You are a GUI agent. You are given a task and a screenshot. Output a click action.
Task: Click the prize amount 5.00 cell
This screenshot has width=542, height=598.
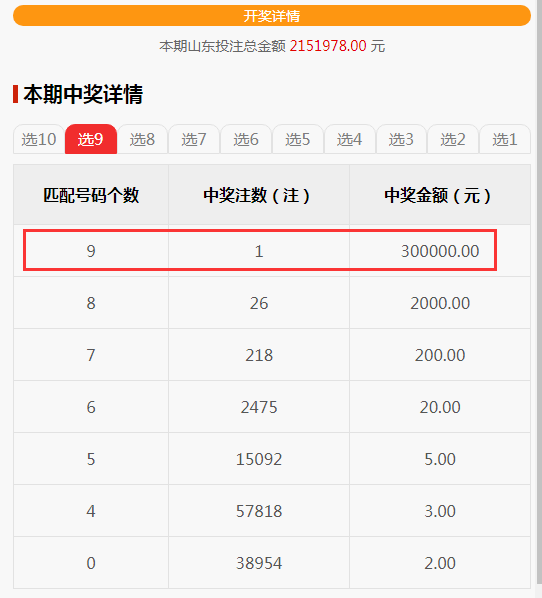(440, 458)
